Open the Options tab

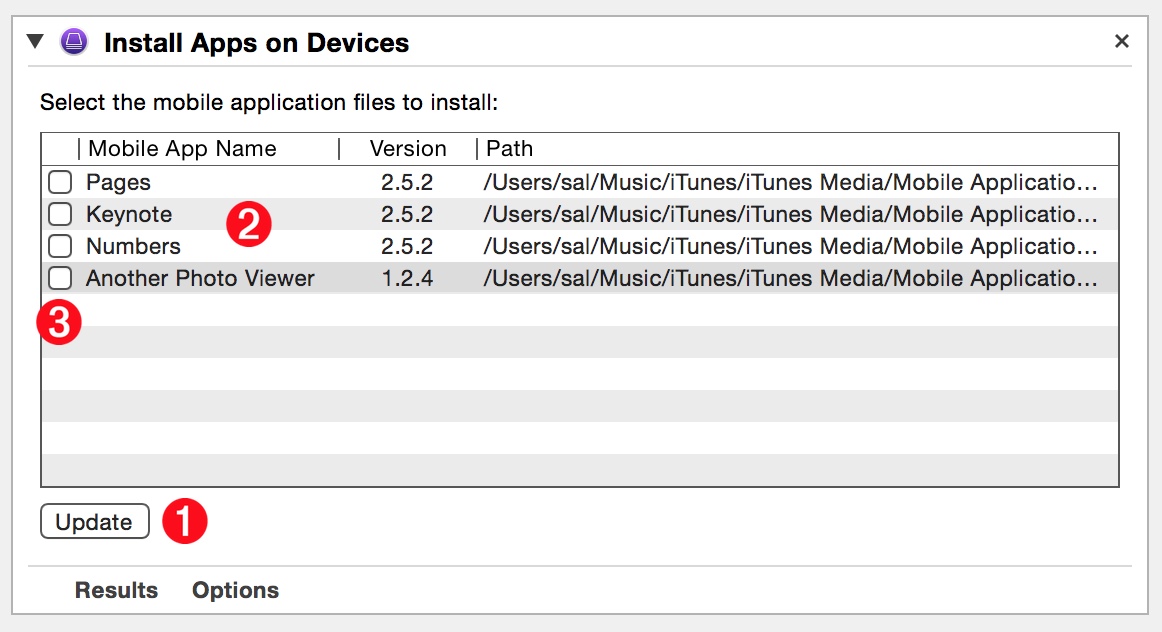coord(236,590)
